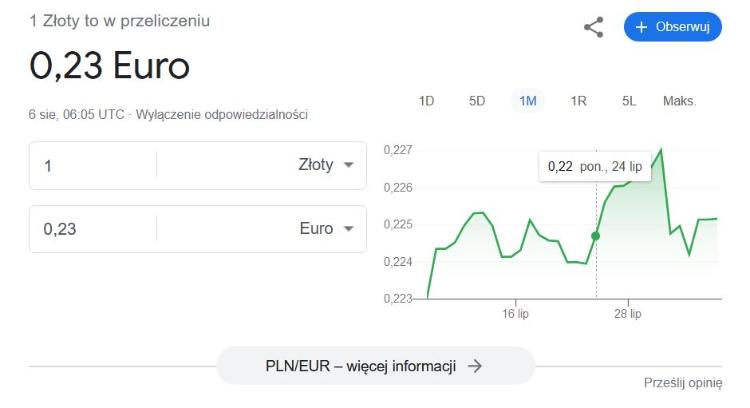750x408 pixels.
Task: Open the Euro currency dropdown
Action: 326,229
